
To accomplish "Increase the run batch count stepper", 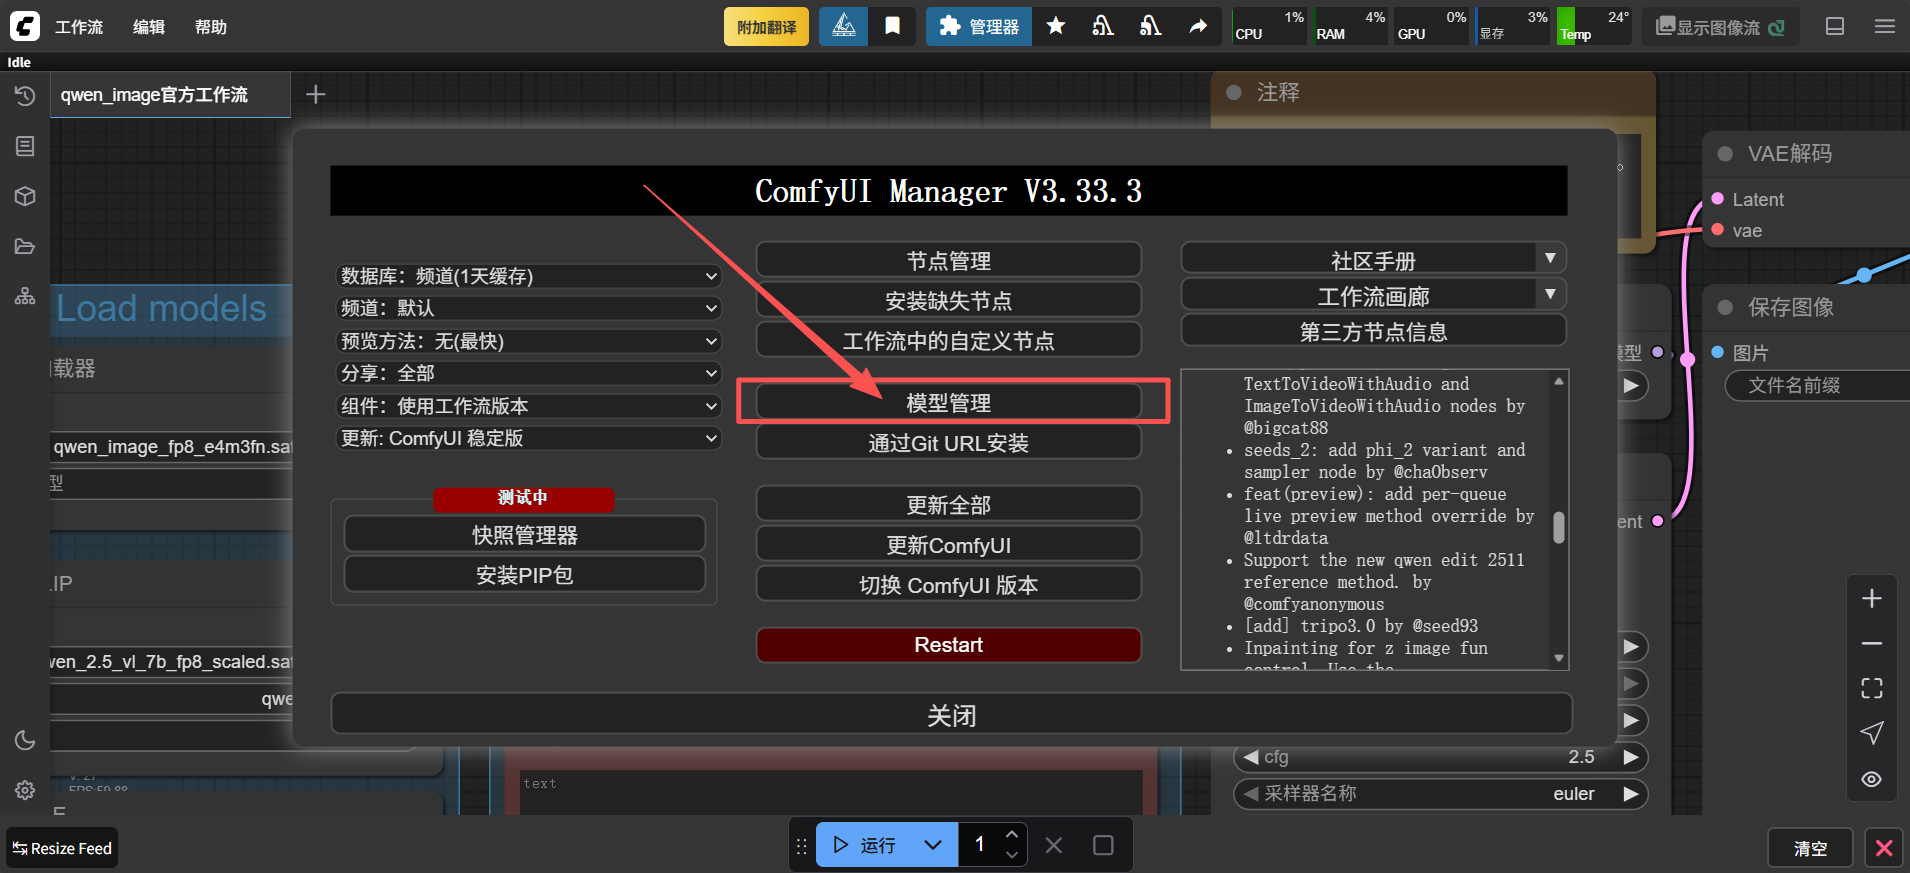I will coord(1012,835).
